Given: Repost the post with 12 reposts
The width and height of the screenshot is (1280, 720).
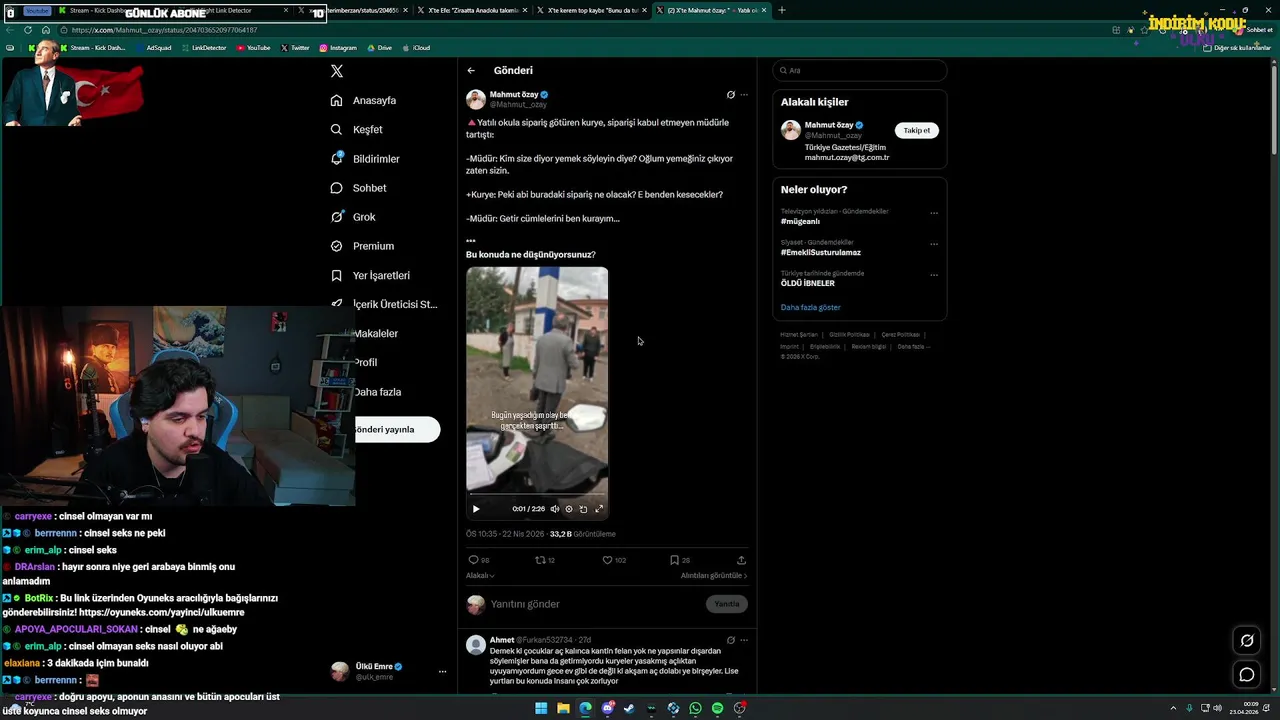Looking at the screenshot, I should coord(546,560).
